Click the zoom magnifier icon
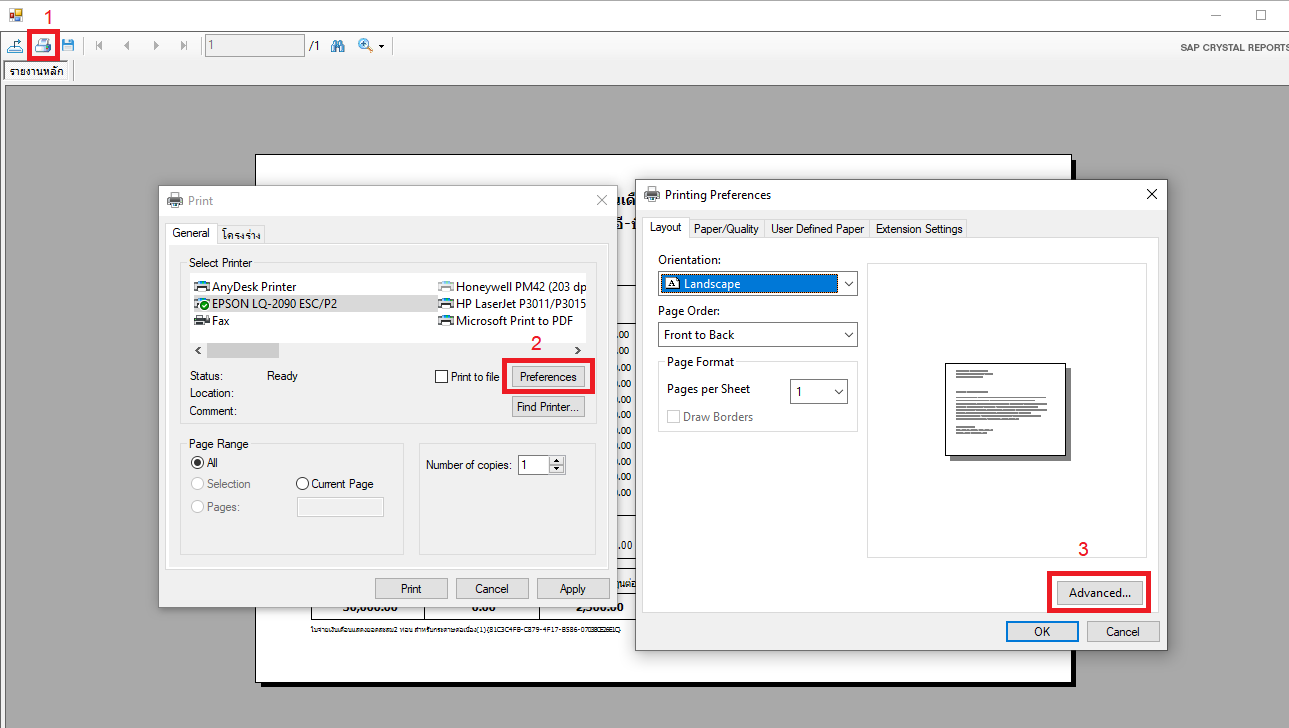This screenshot has height=728, width=1289. coord(365,46)
